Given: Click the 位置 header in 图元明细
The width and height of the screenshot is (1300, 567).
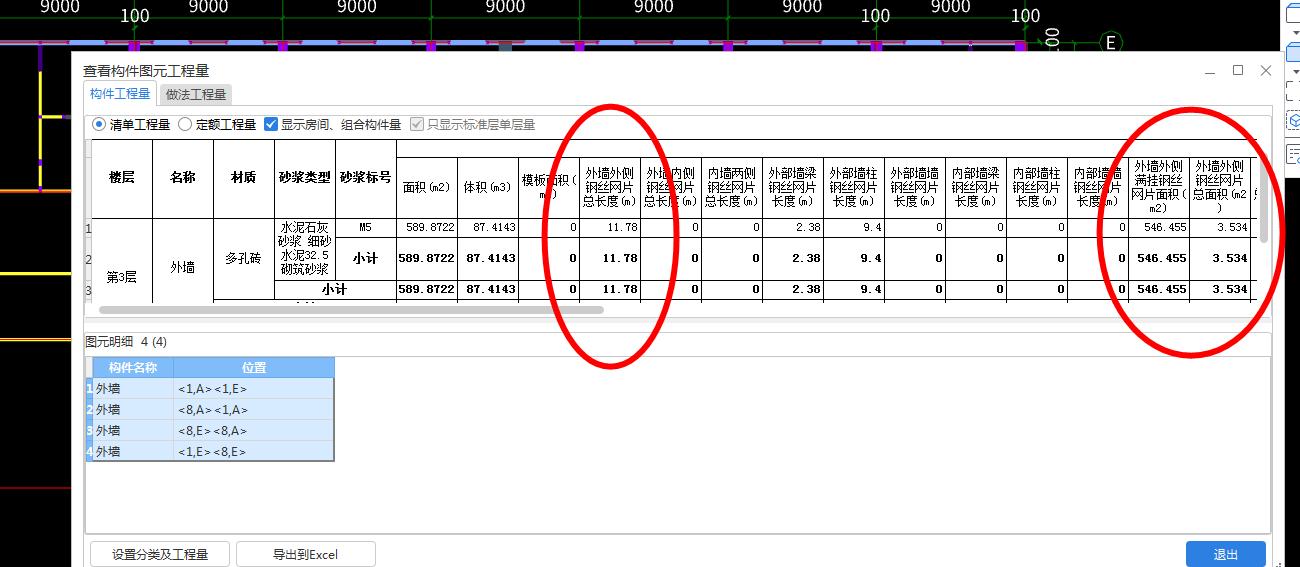Looking at the screenshot, I should click(254, 367).
